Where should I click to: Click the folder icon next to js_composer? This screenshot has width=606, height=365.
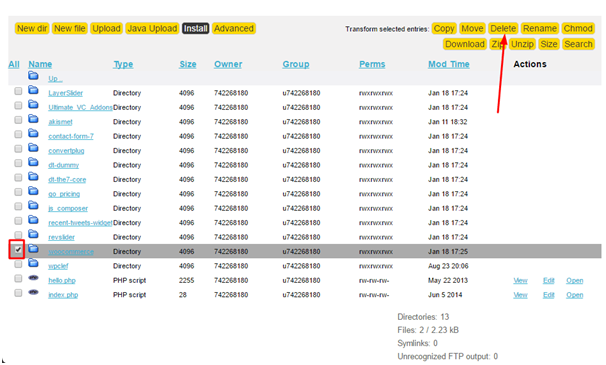[x=33, y=206]
